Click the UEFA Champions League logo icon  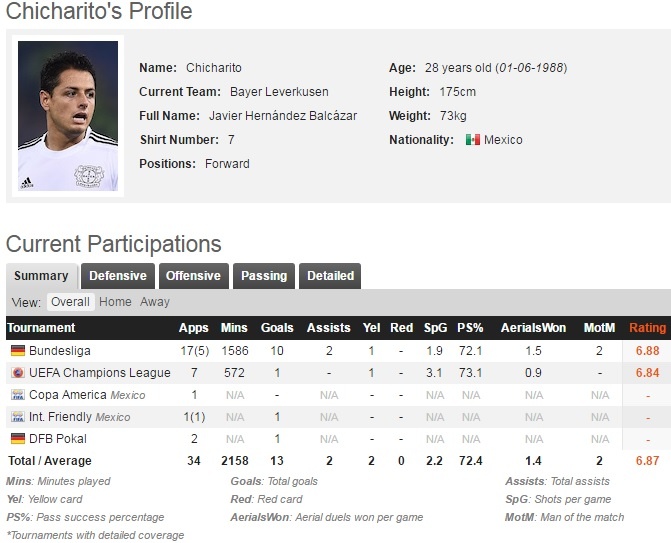click(x=17, y=373)
